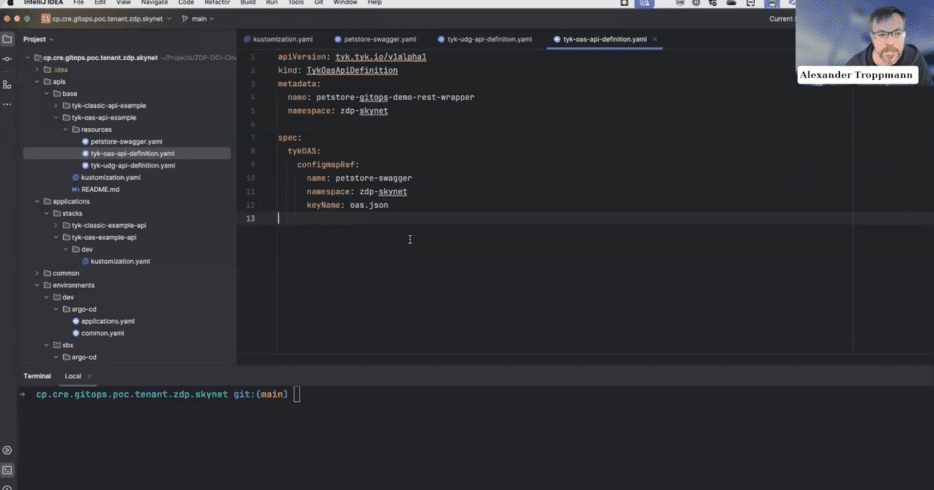Select common.yaml in the project tree

(x=102, y=333)
